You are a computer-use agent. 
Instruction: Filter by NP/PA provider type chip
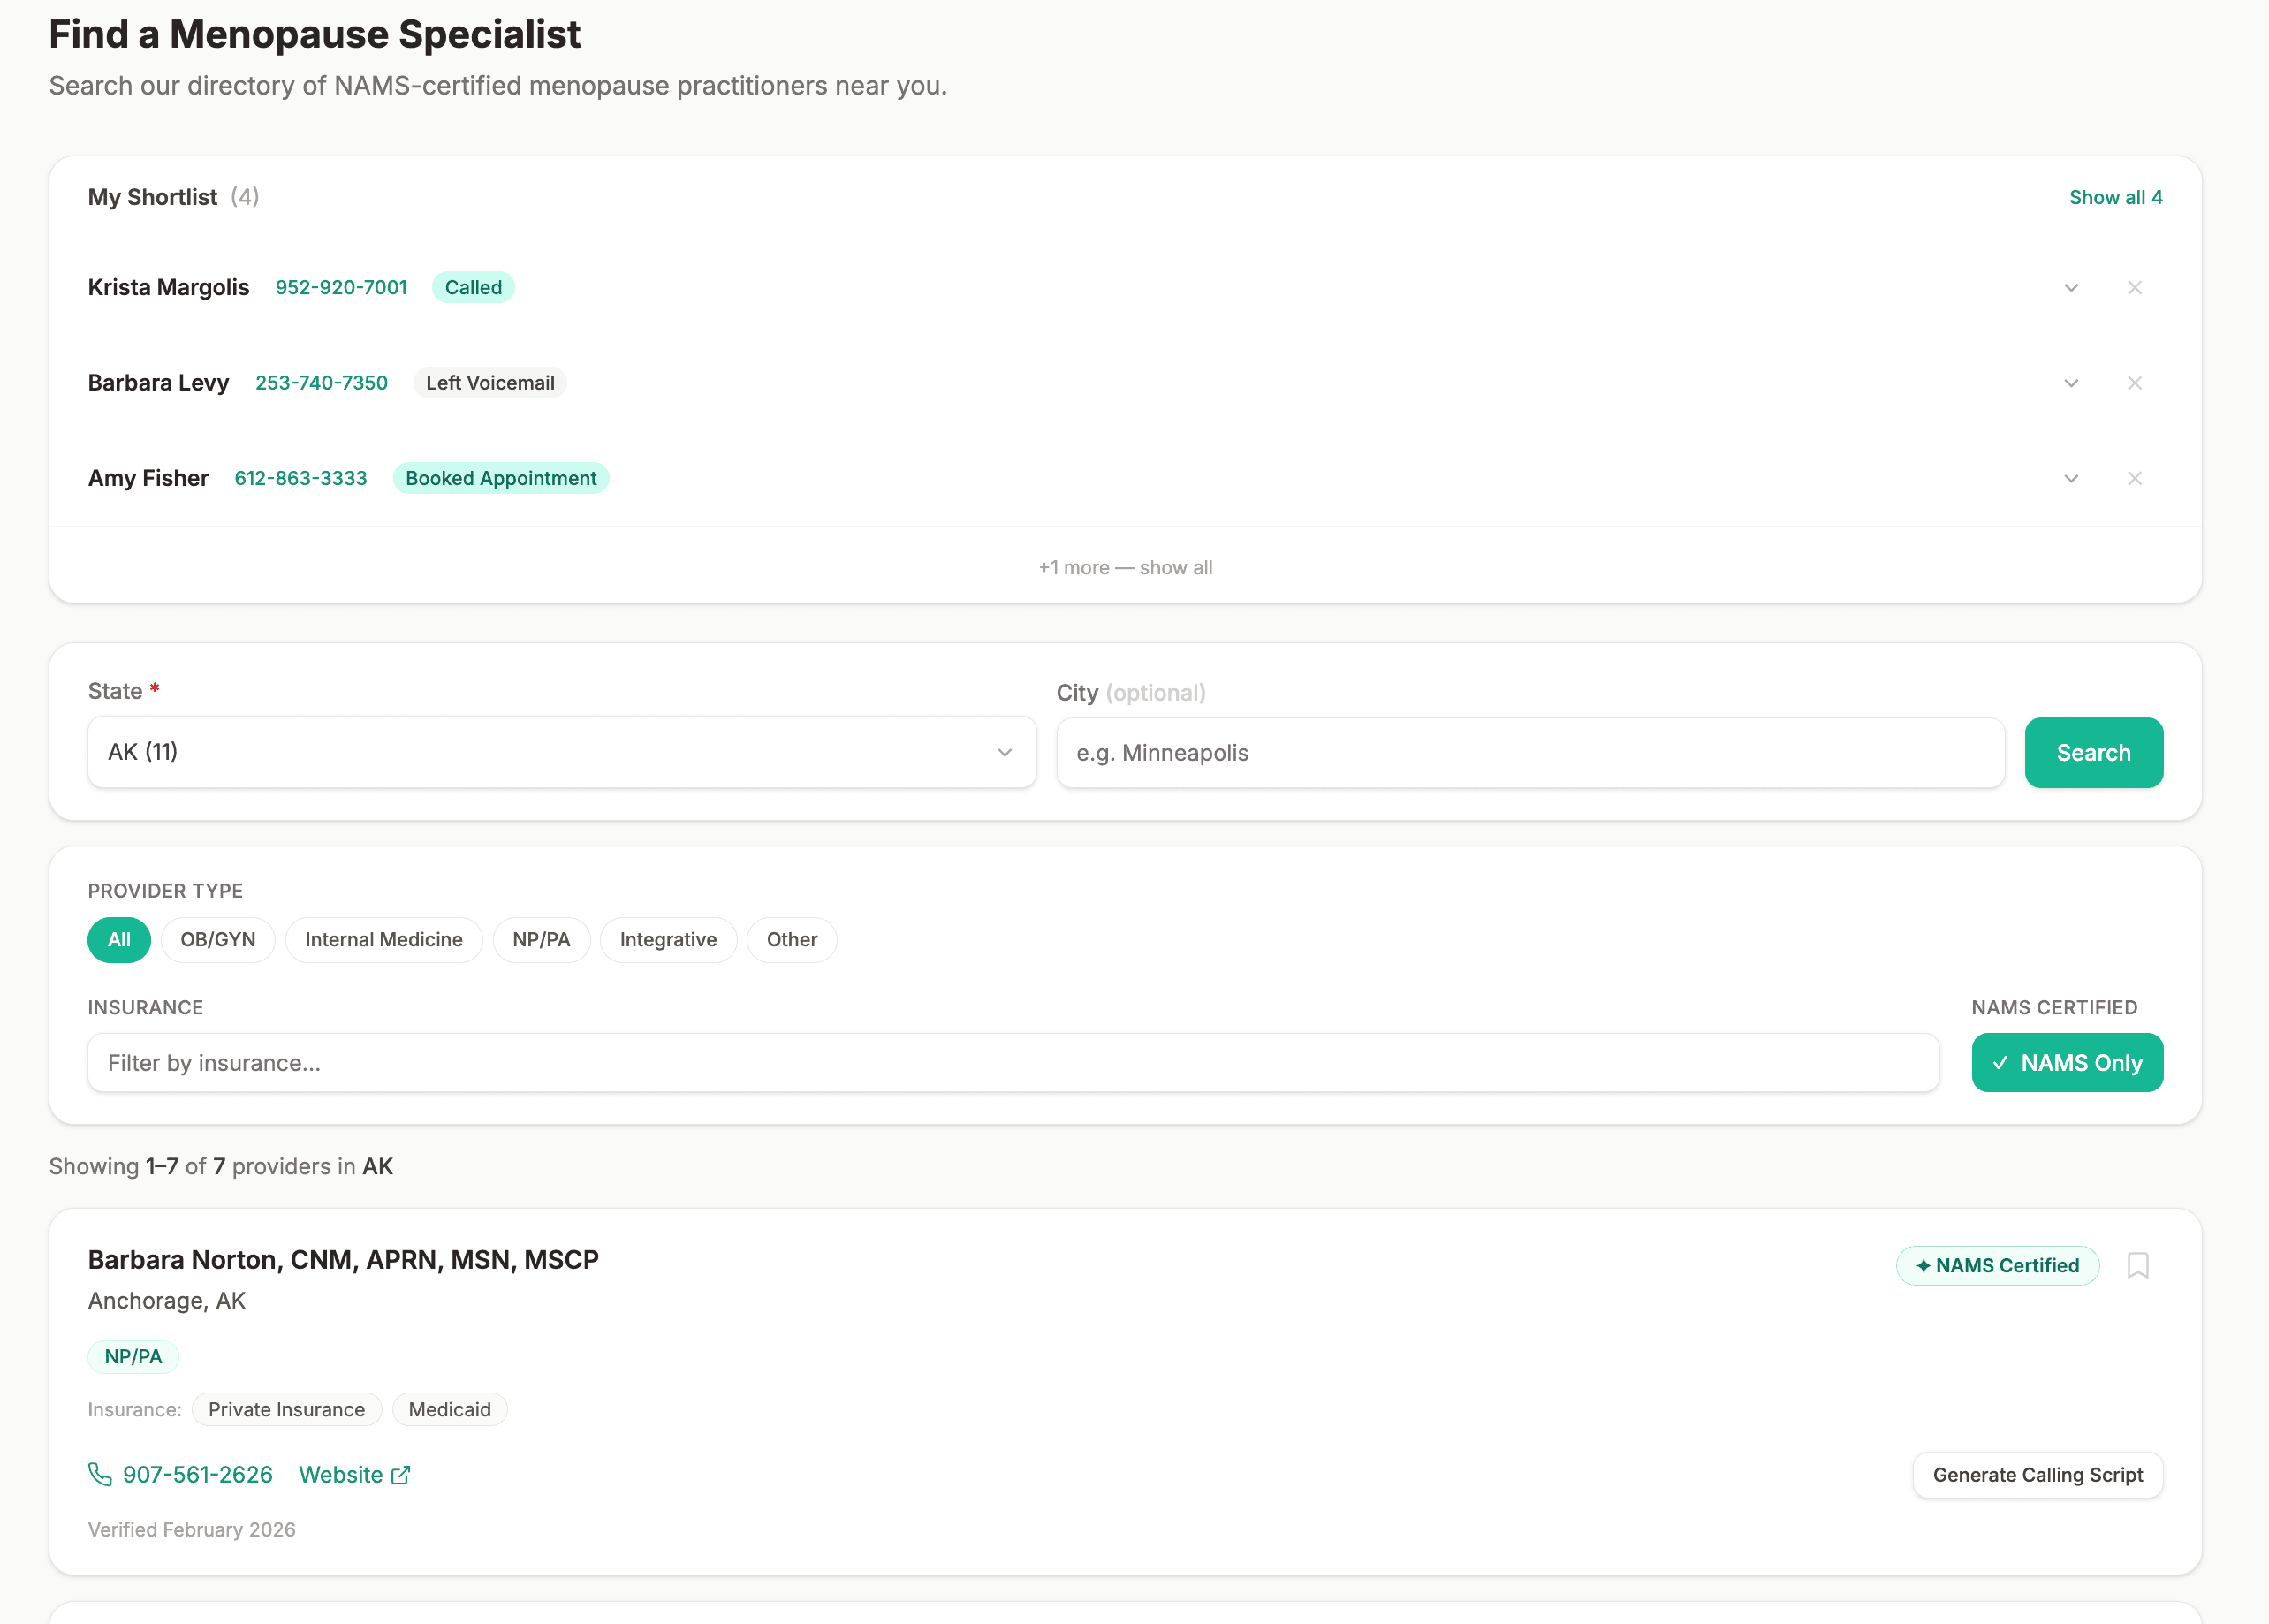(541, 939)
